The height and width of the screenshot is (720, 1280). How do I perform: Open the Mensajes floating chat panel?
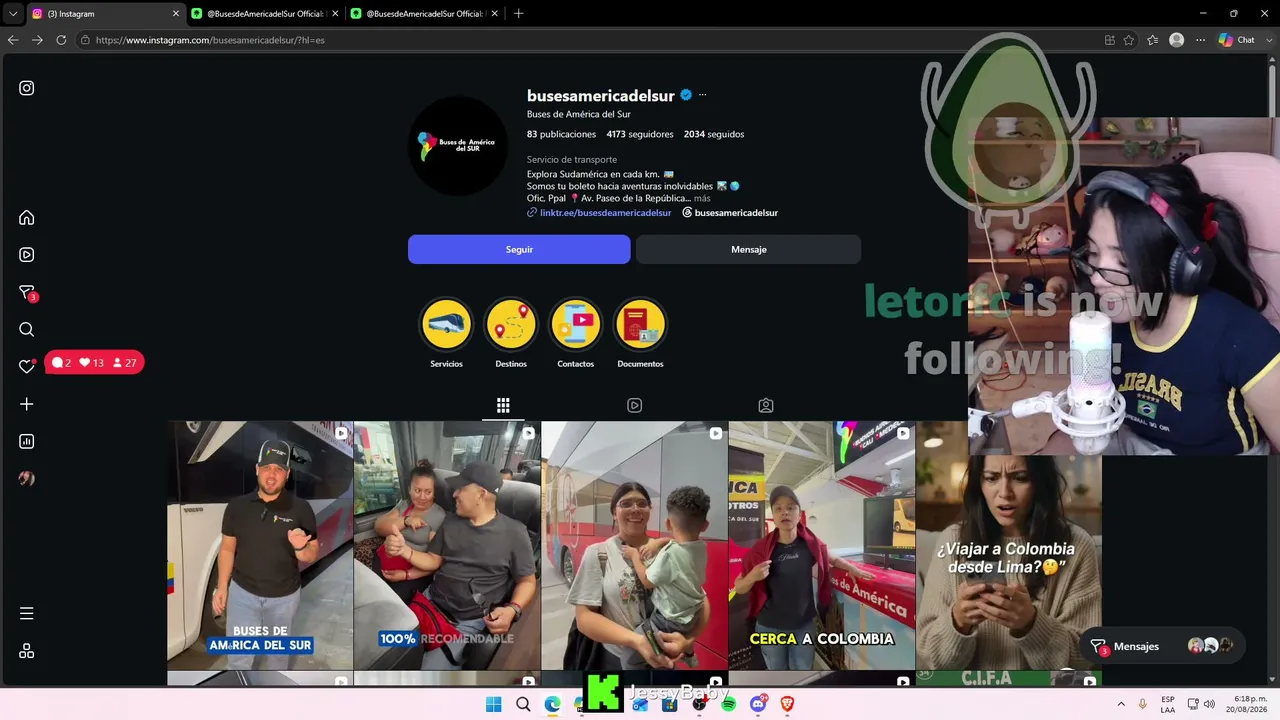1162,646
